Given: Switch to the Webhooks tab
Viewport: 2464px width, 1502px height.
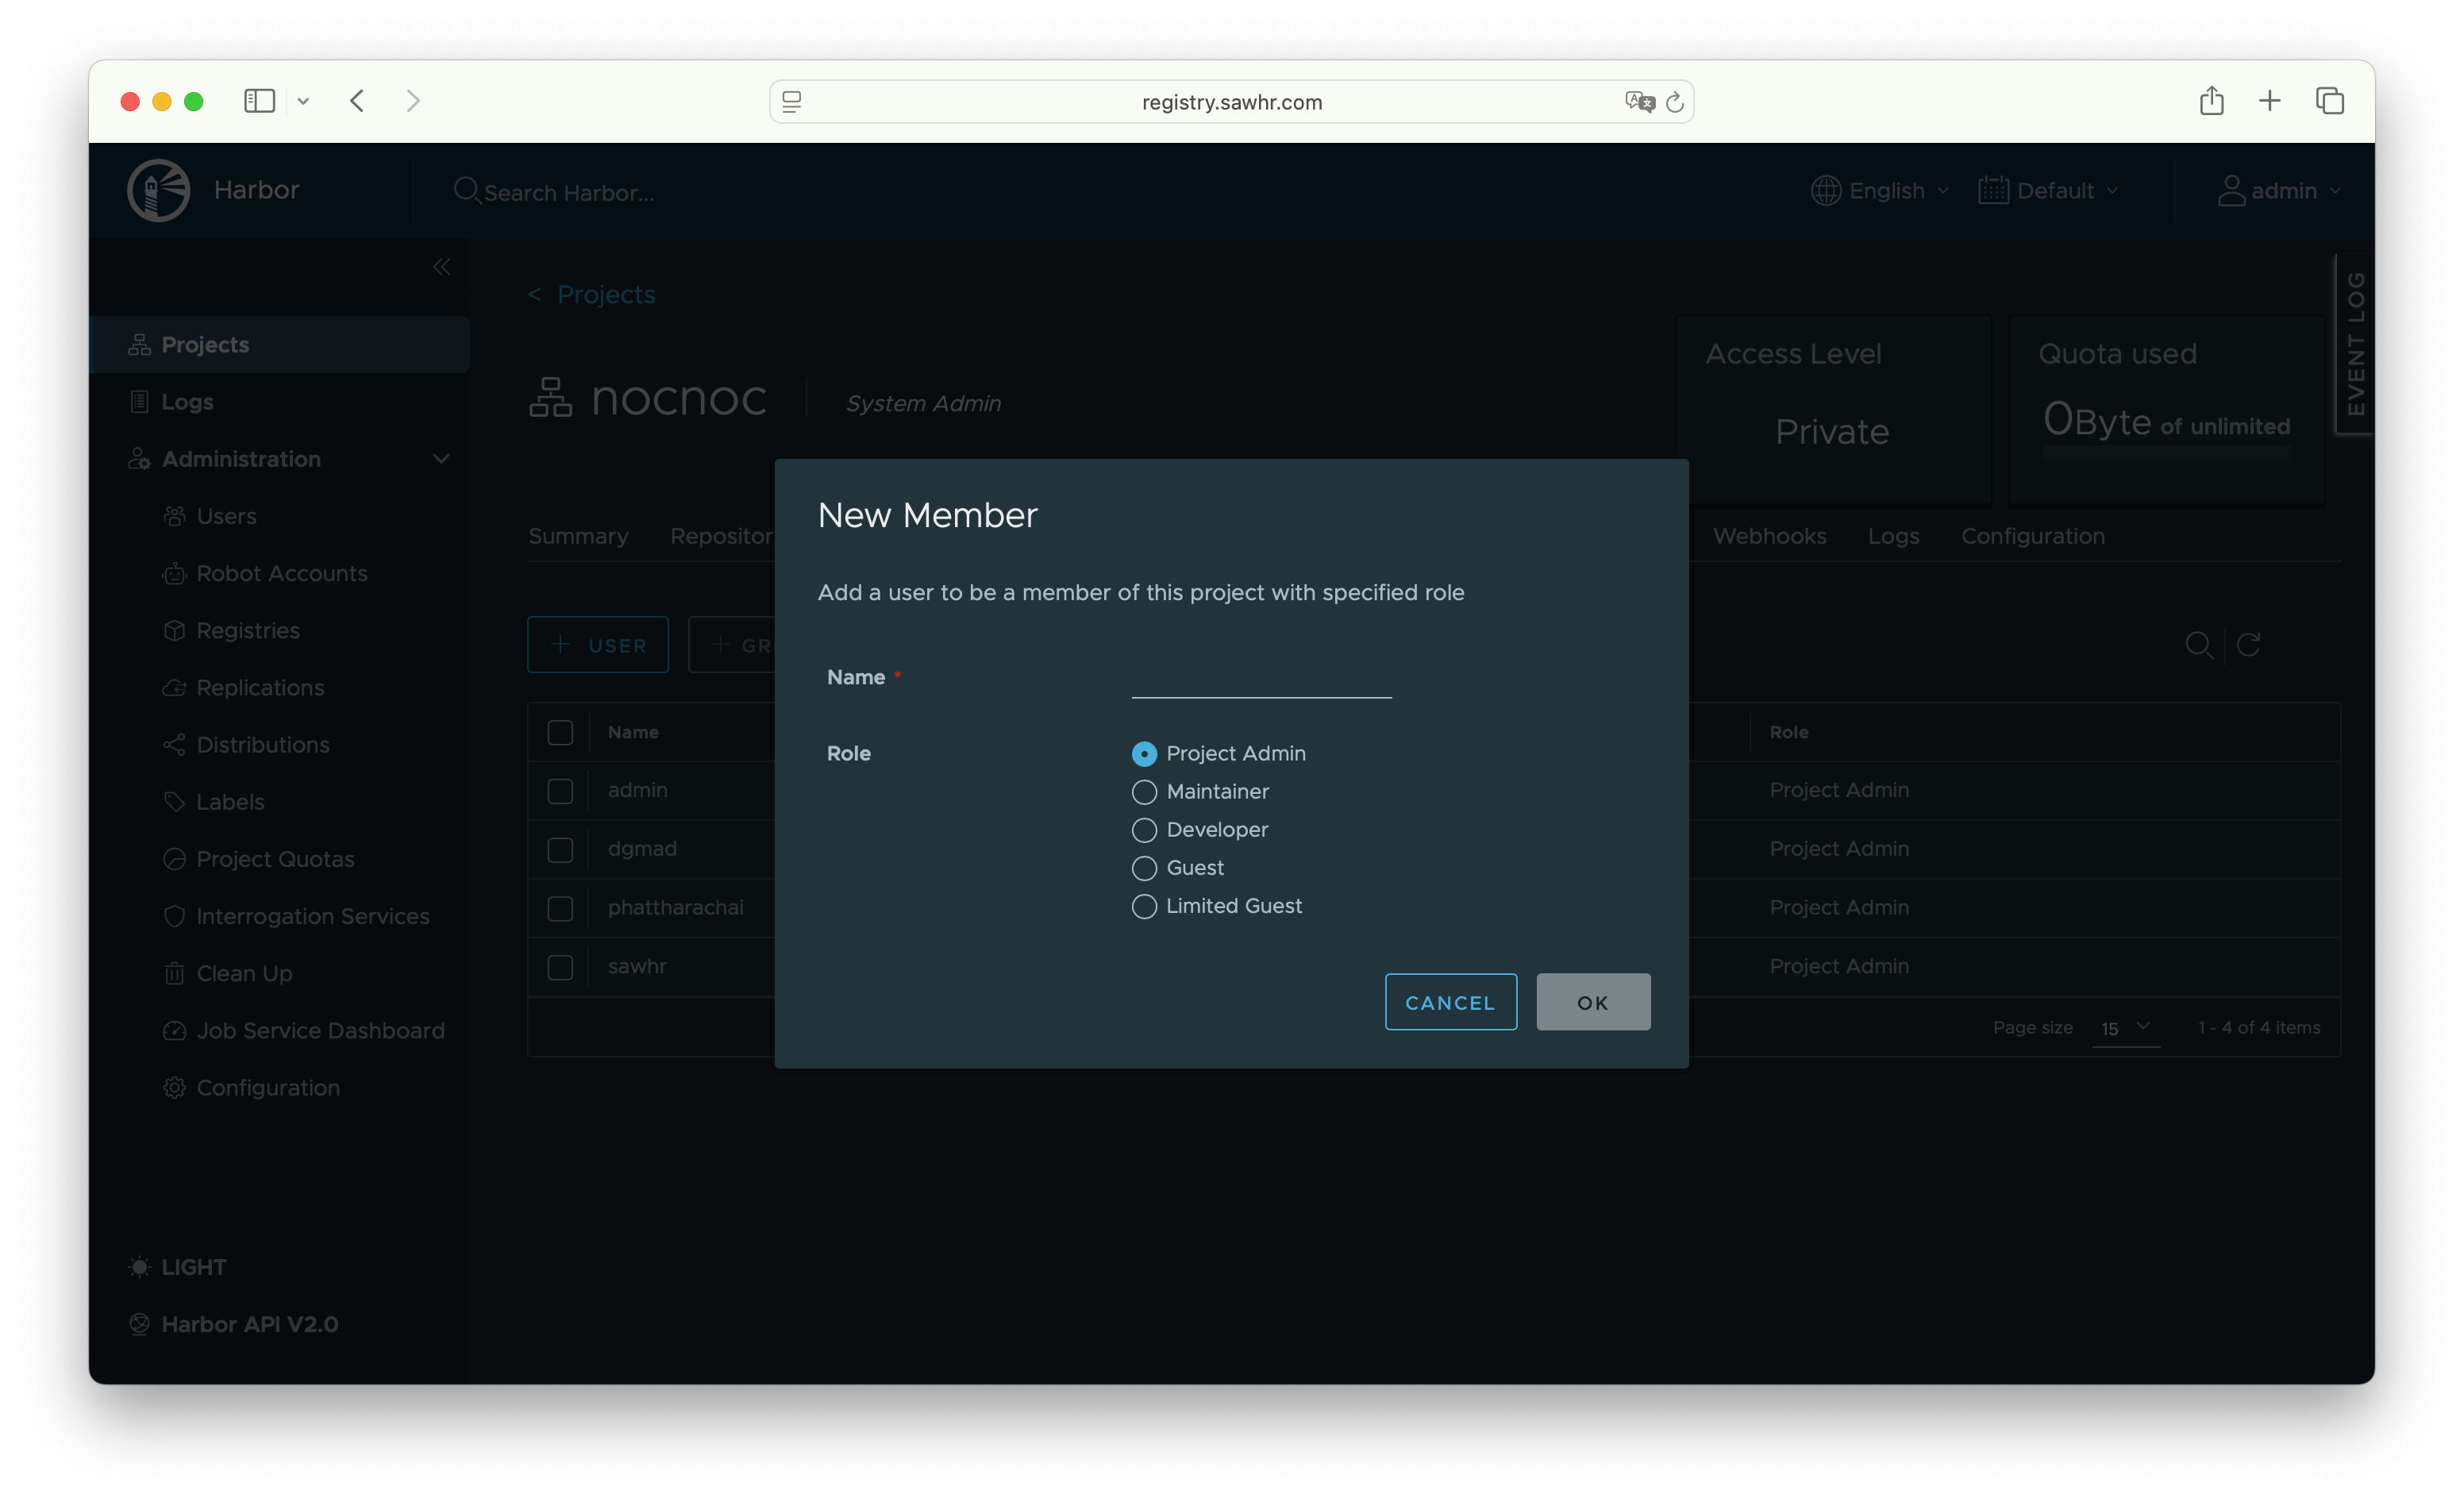Looking at the screenshot, I should [x=1769, y=536].
